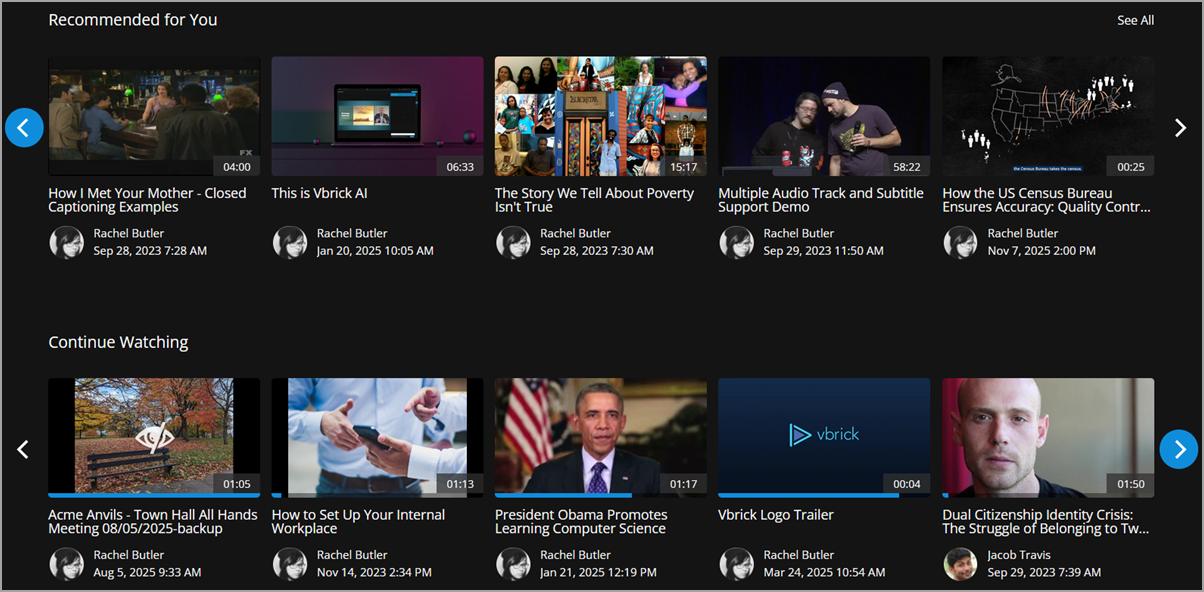Click title The Story We Tell About Poverty Isn't True
This screenshot has width=1204, height=592.
594,200
